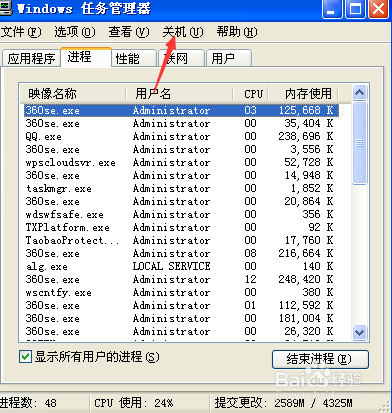392x413 pixels.
Task: Select 360se.exe row using 26,320 K
Action: coord(181,331)
